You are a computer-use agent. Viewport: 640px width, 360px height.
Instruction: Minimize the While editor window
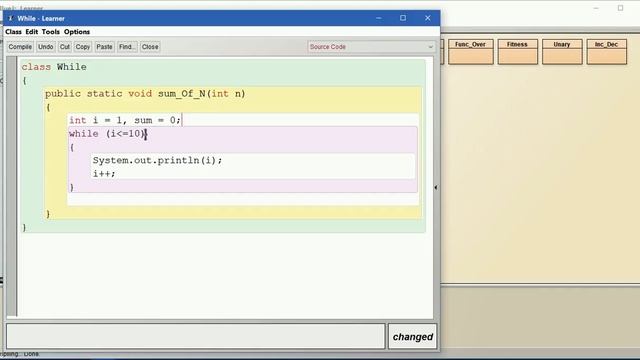click(x=379, y=18)
